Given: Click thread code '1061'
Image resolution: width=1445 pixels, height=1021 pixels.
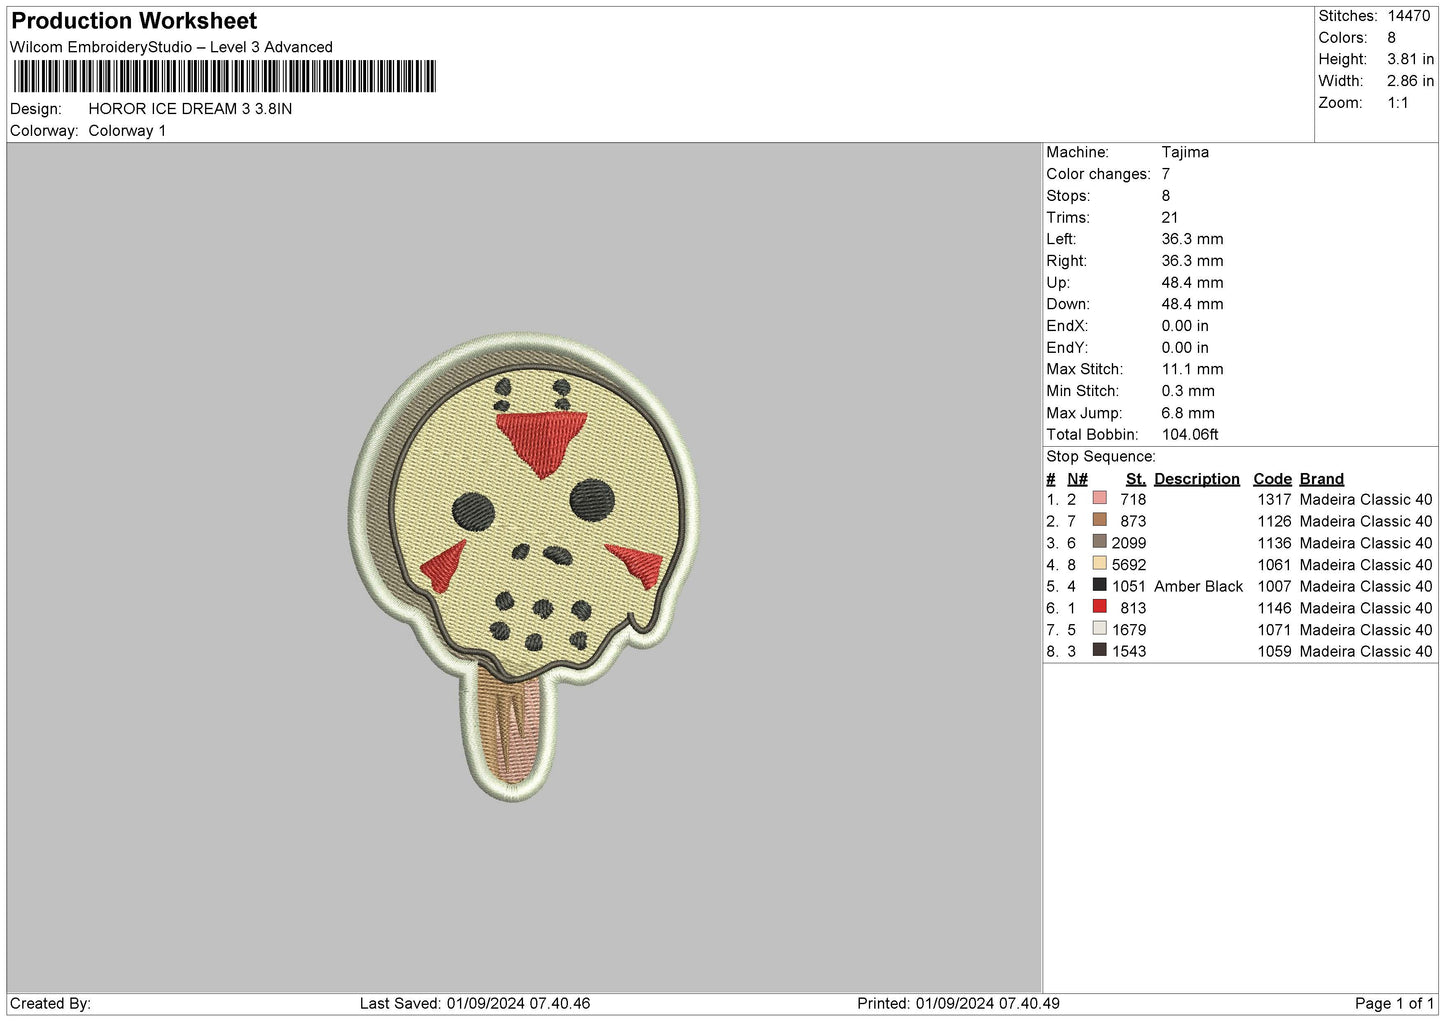Looking at the screenshot, I should point(1274,565).
